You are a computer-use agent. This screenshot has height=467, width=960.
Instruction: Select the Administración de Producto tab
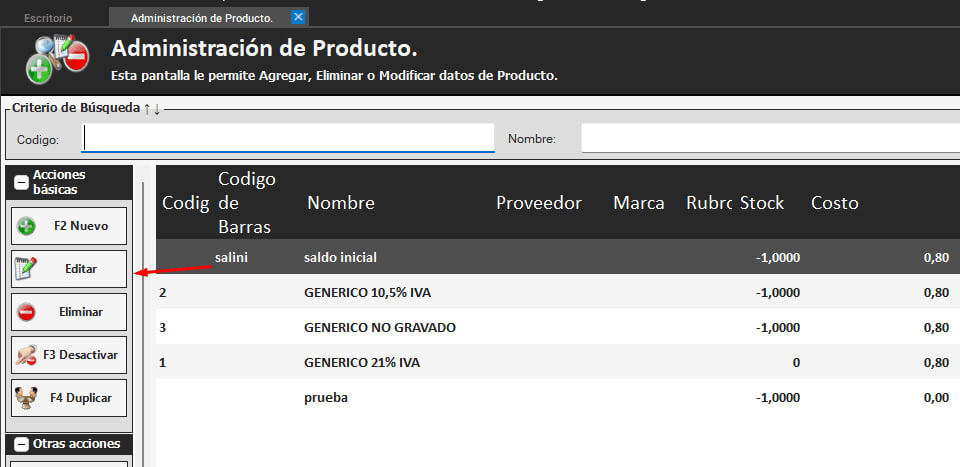click(201, 18)
